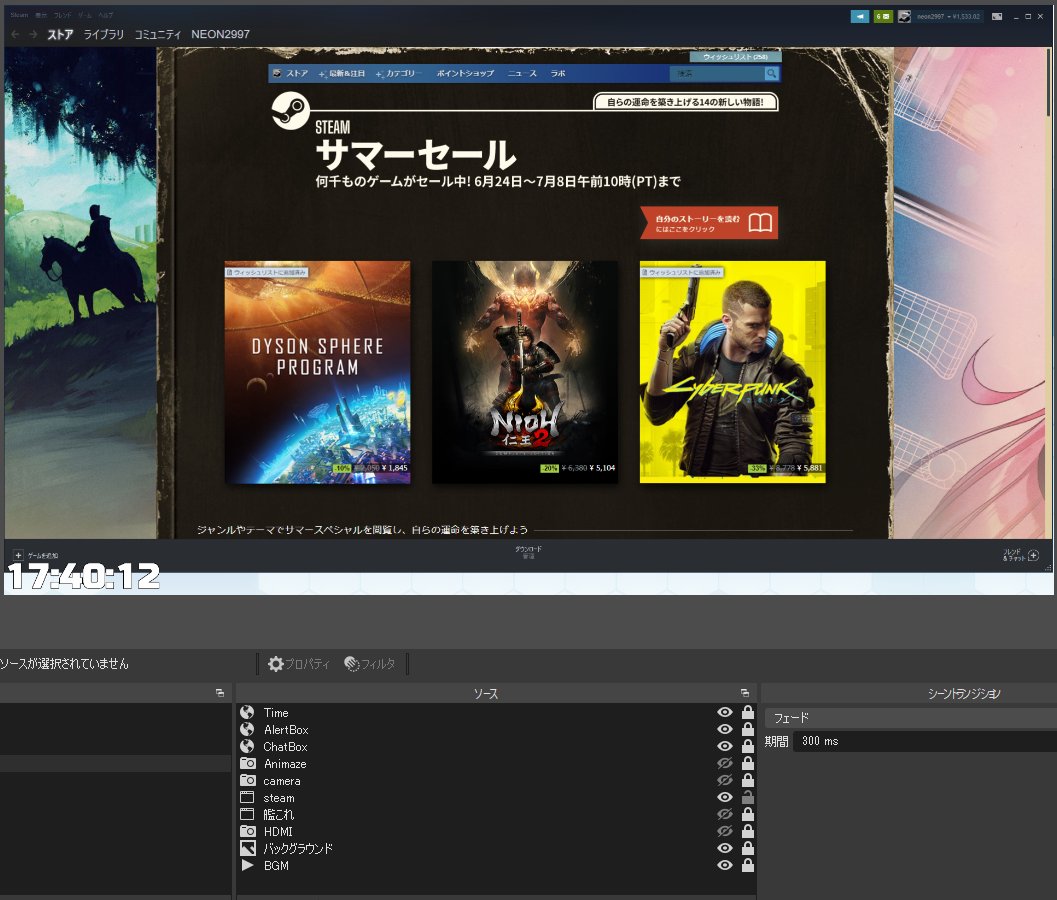Click the 14の新しい物語 banner label
1057x900 pixels.
[686, 102]
